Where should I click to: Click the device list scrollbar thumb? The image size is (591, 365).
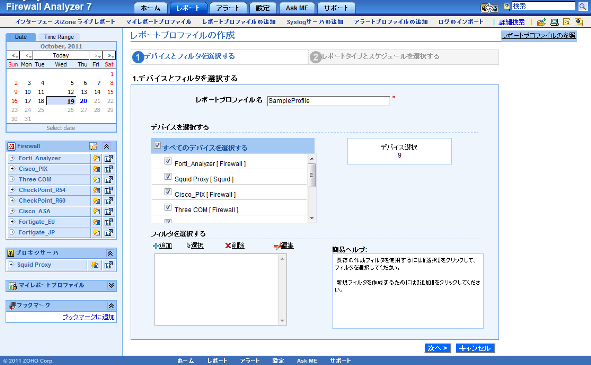click(312, 175)
